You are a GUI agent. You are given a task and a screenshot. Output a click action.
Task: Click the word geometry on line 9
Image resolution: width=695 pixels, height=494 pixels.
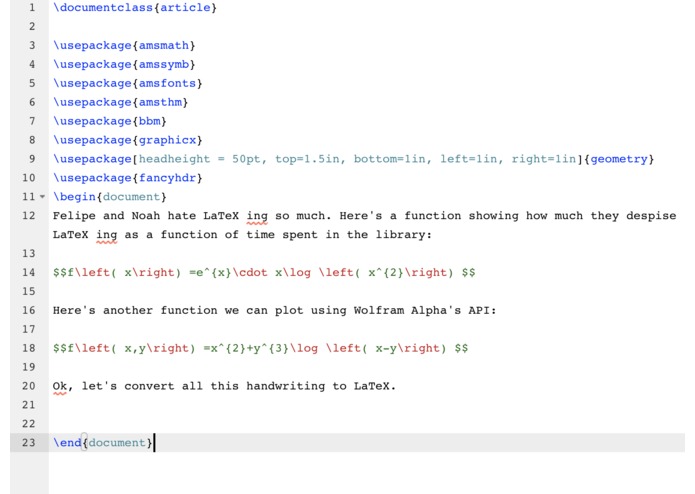[619, 159]
